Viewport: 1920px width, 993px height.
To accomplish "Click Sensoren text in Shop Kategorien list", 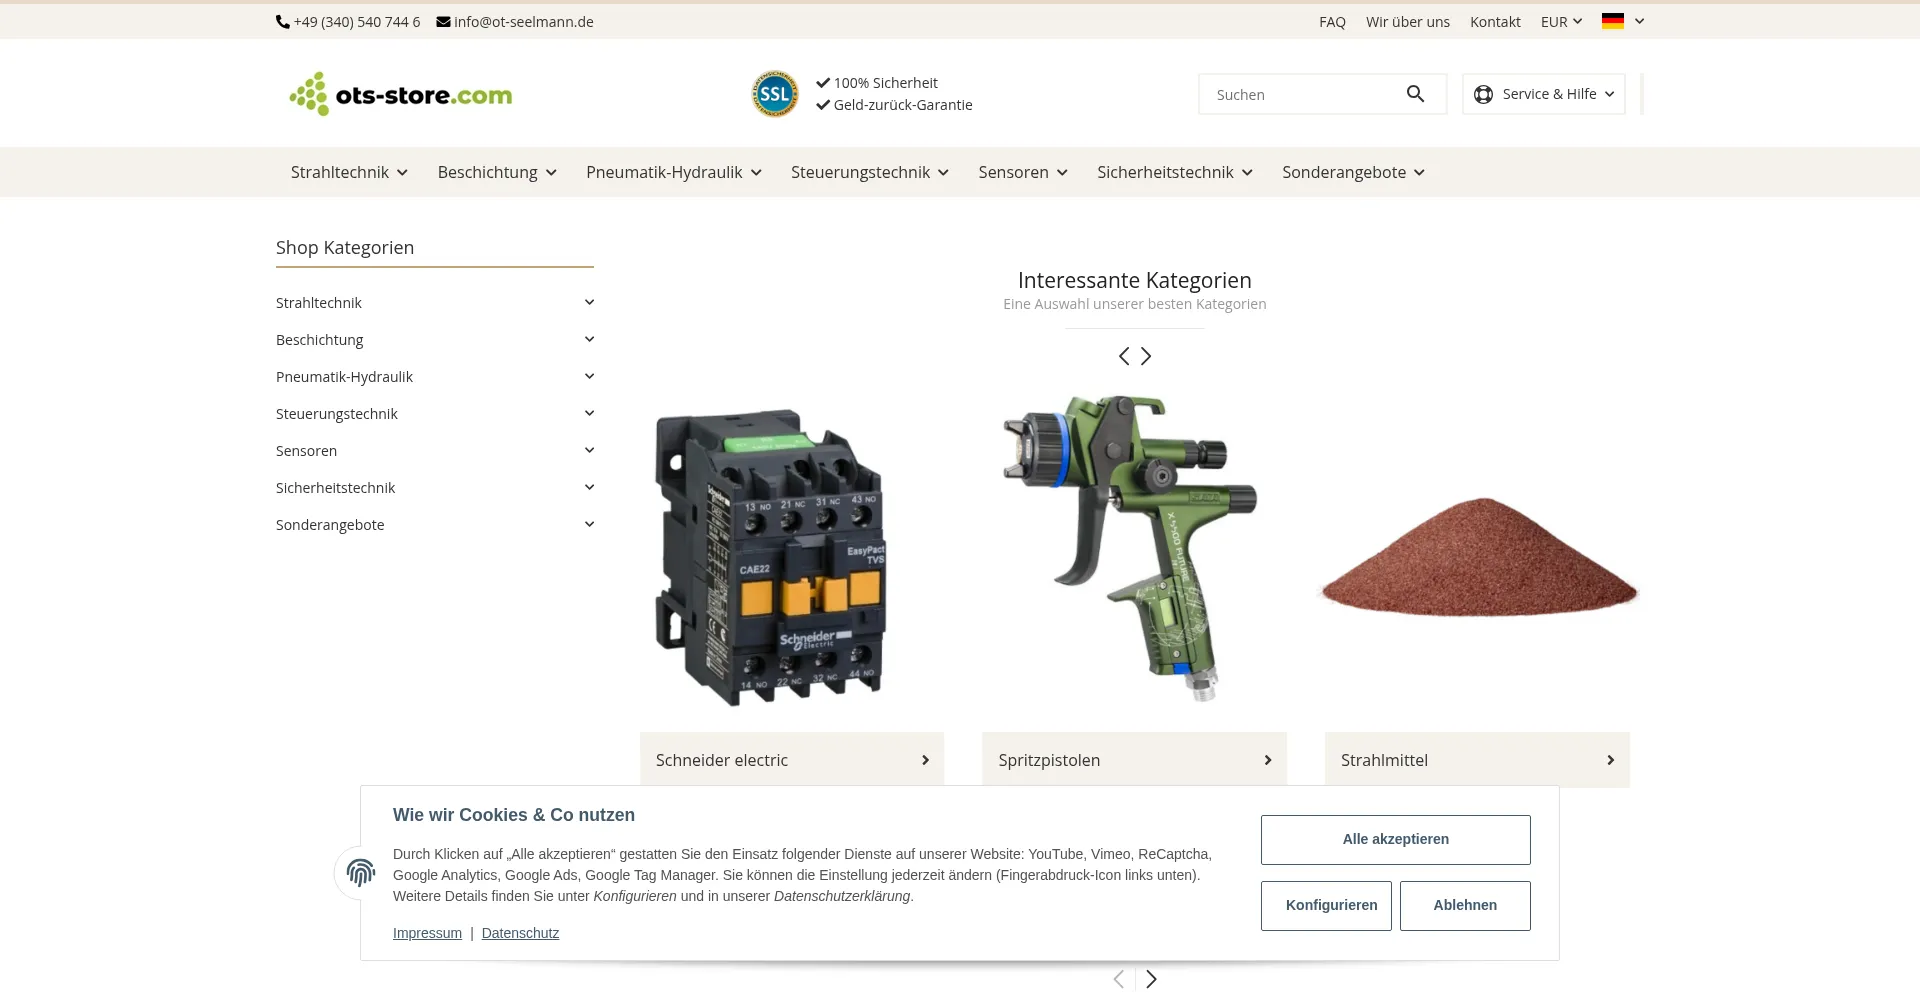I will coord(306,451).
